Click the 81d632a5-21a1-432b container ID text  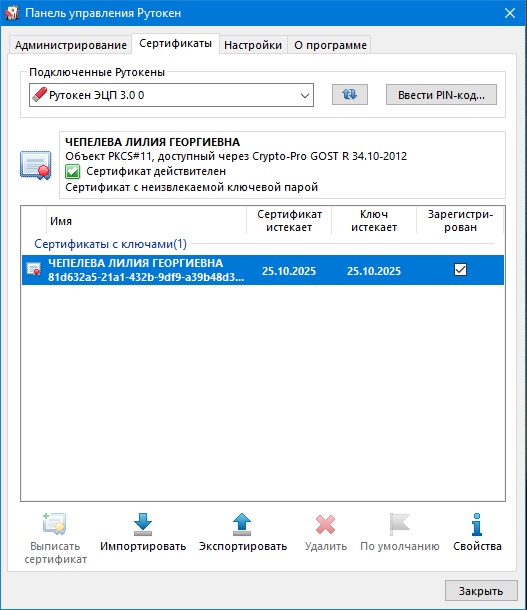pyautogui.click(x=146, y=277)
